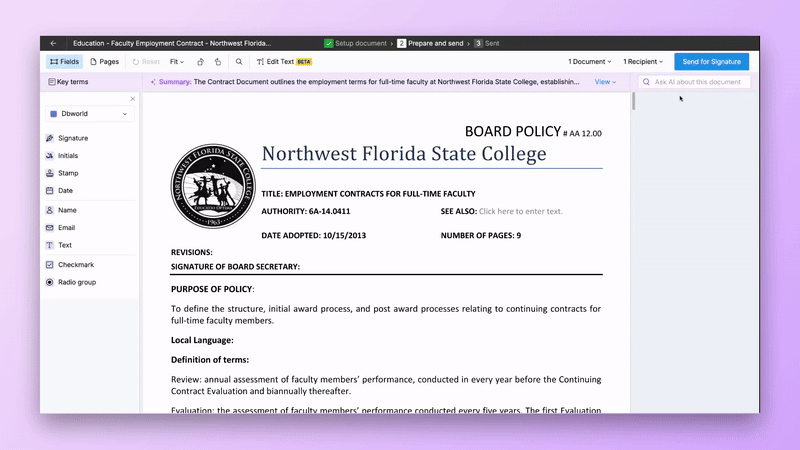This screenshot has width=800, height=450.
Task: Open the Fit zoom dropdown
Action: (177, 62)
